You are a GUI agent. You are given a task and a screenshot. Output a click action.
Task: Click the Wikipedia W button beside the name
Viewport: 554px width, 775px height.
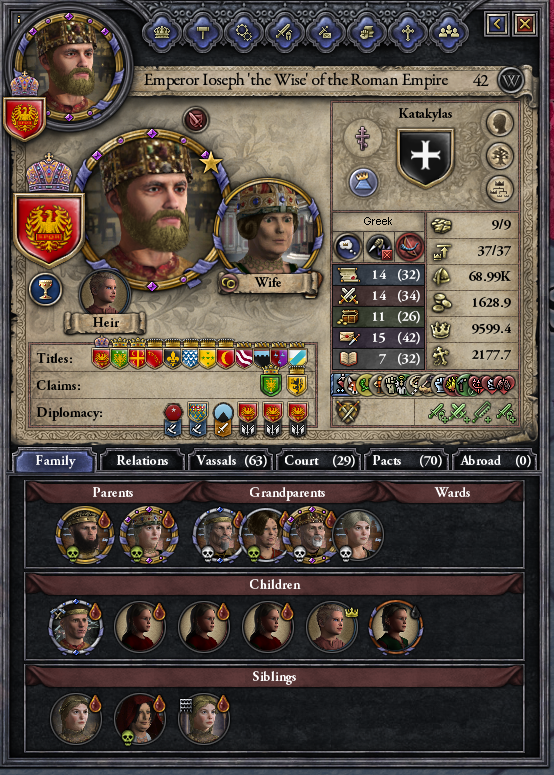coord(511,81)
